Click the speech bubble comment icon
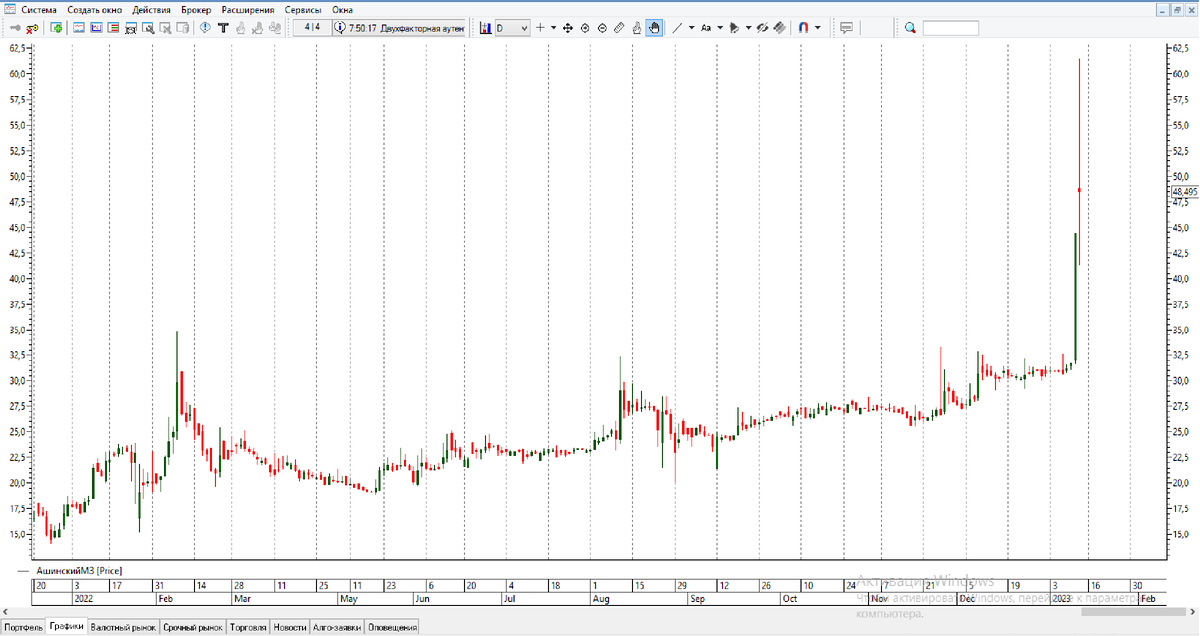Screen dimensions: 1200x636 [846, 28]
